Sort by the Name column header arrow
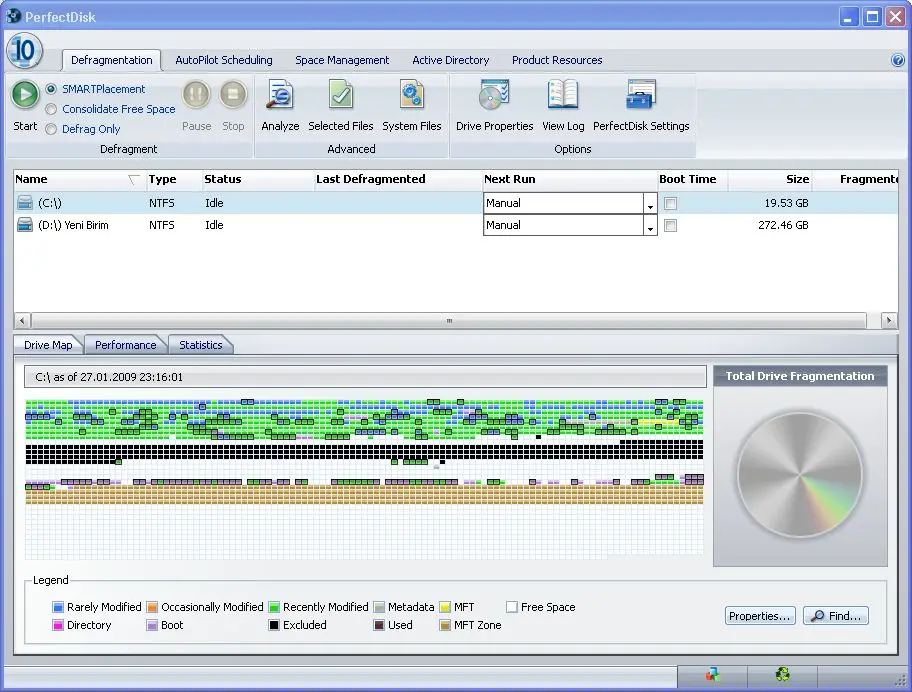The image size is (912, 692). pyautogui.click(x=134, y=180)
